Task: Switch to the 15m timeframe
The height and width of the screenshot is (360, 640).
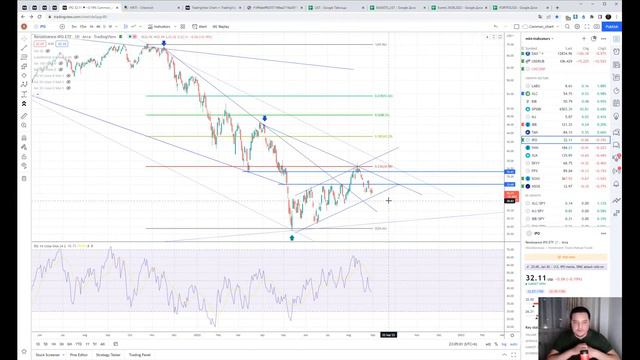Action: (83, 27)
